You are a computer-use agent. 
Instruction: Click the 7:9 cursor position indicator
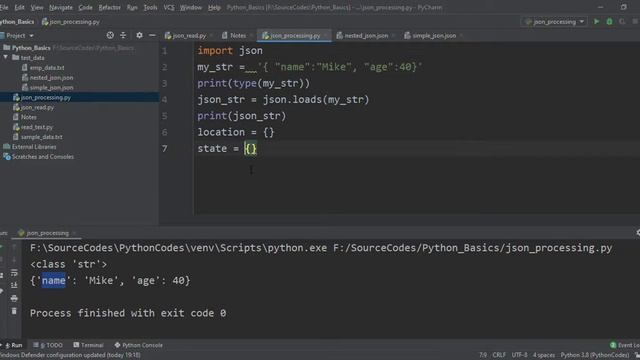[483, 355]
